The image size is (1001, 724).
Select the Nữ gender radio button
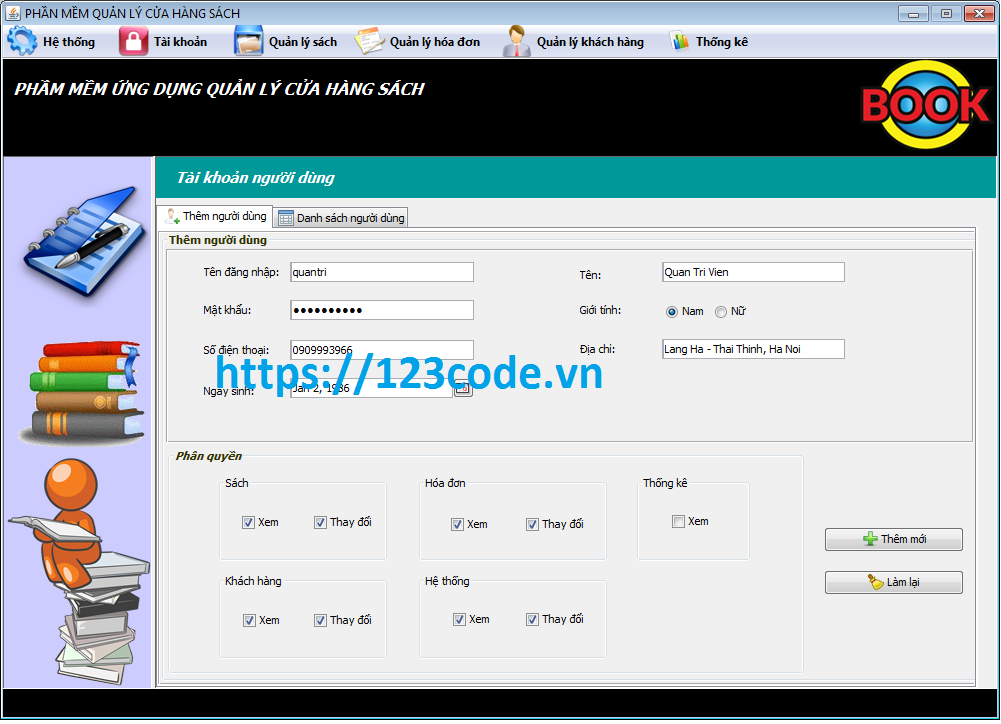tap(721, 312)
